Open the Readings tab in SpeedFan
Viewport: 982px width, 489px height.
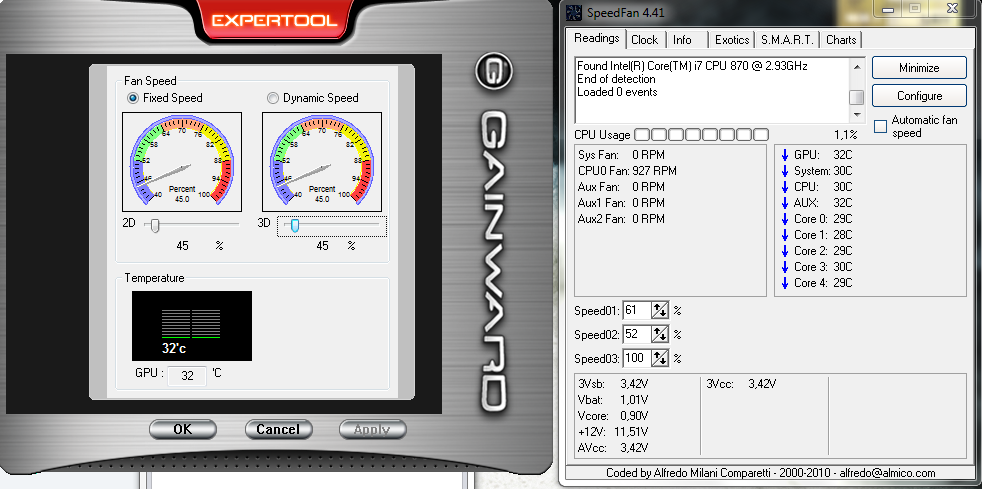(x=597, y=38)
